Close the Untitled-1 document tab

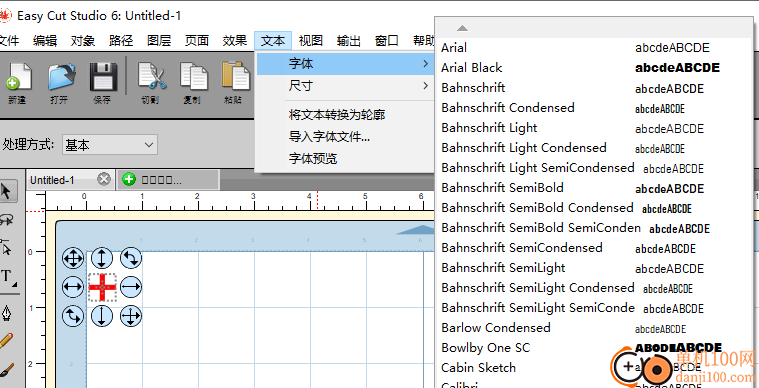[104, 180]
